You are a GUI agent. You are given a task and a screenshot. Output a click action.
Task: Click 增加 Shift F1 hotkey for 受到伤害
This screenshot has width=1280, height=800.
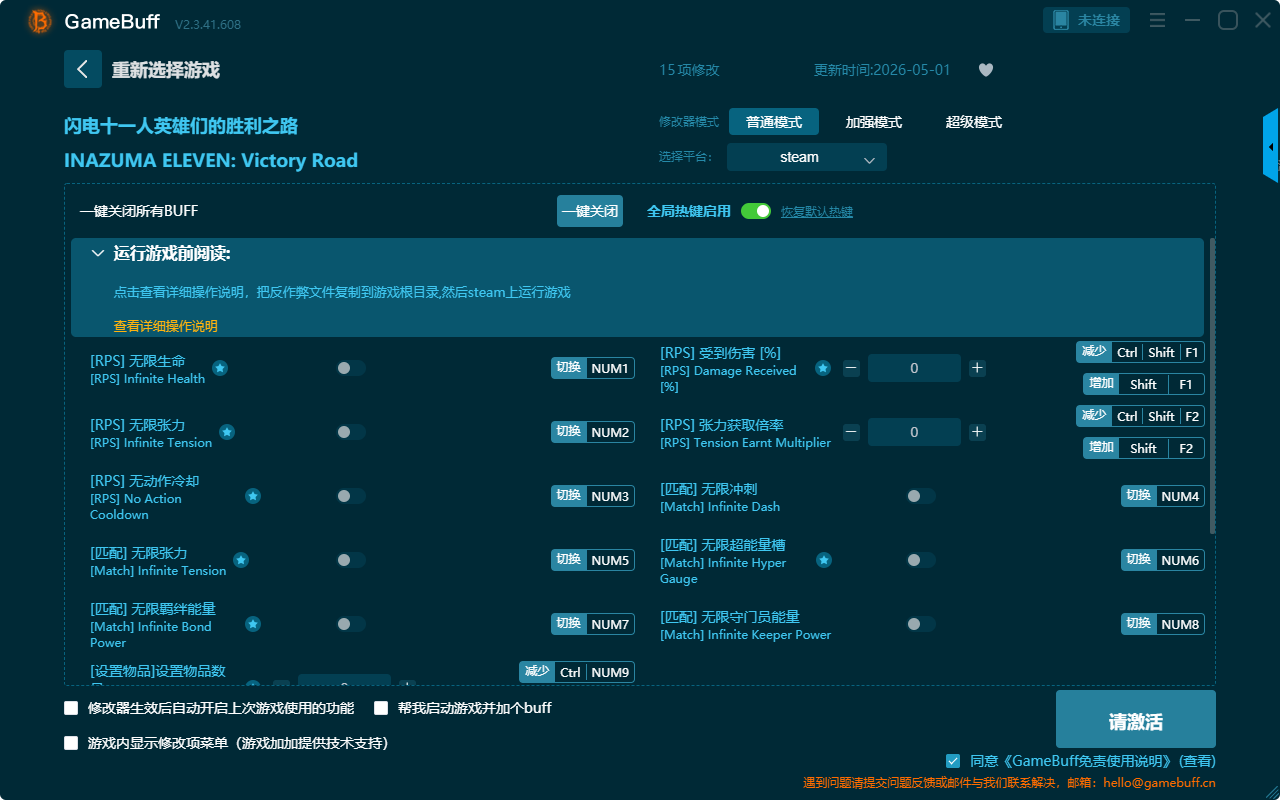click(1144, 384)
